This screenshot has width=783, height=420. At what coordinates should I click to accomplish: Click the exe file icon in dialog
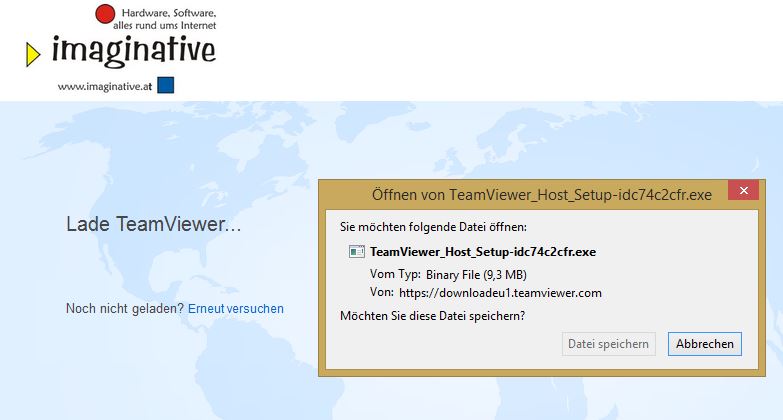357,252
